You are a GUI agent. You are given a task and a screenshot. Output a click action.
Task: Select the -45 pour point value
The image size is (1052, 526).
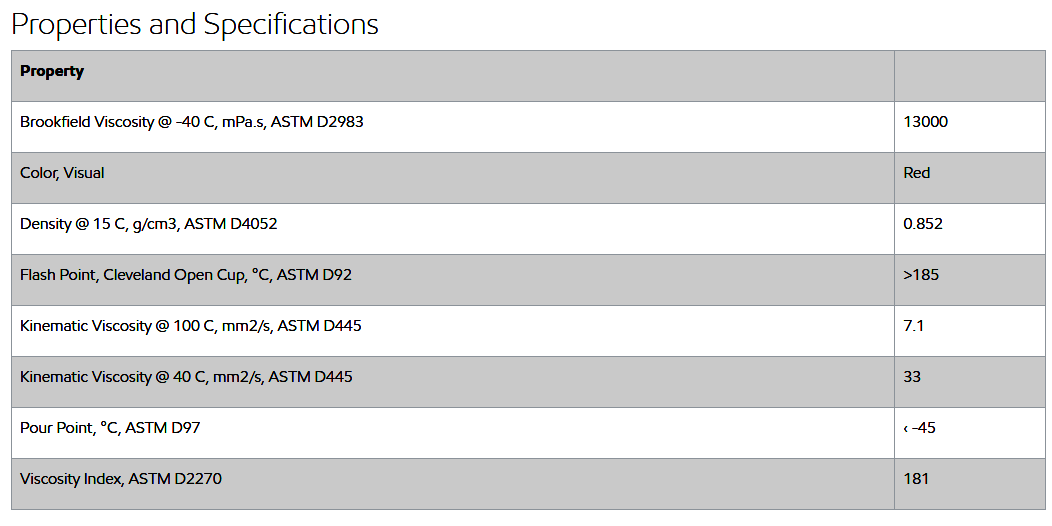[919, 428]
